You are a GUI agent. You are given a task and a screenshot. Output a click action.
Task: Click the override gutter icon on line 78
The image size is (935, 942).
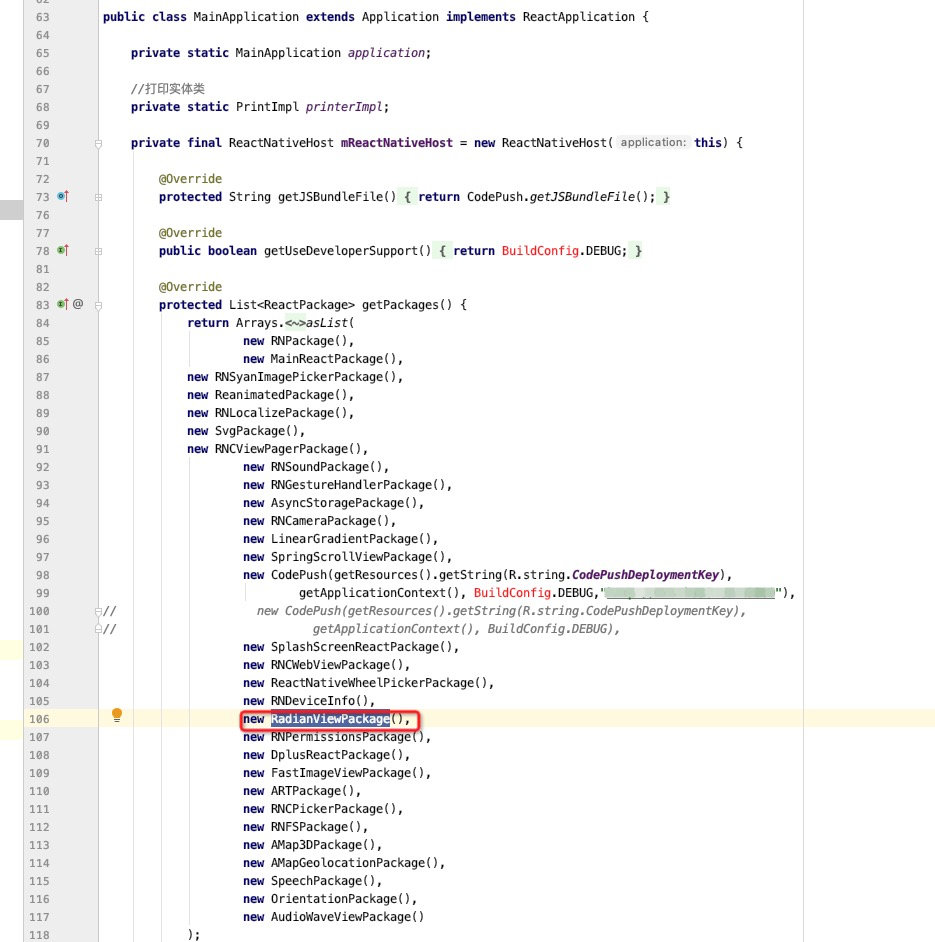click(x=63, y=250)
